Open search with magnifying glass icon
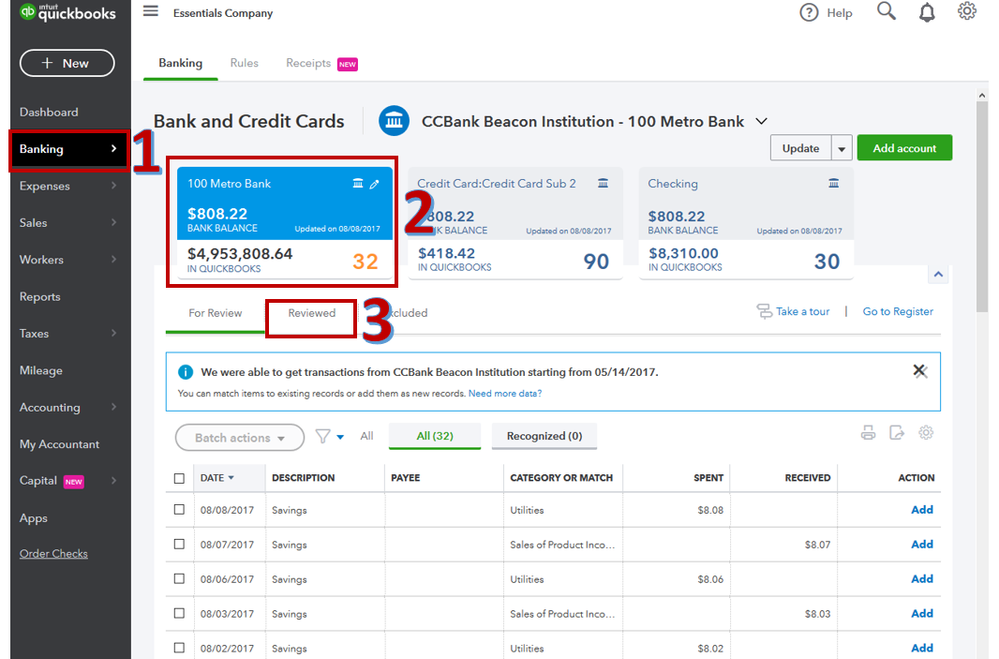 pyautogui.click(x=886, y=11)
